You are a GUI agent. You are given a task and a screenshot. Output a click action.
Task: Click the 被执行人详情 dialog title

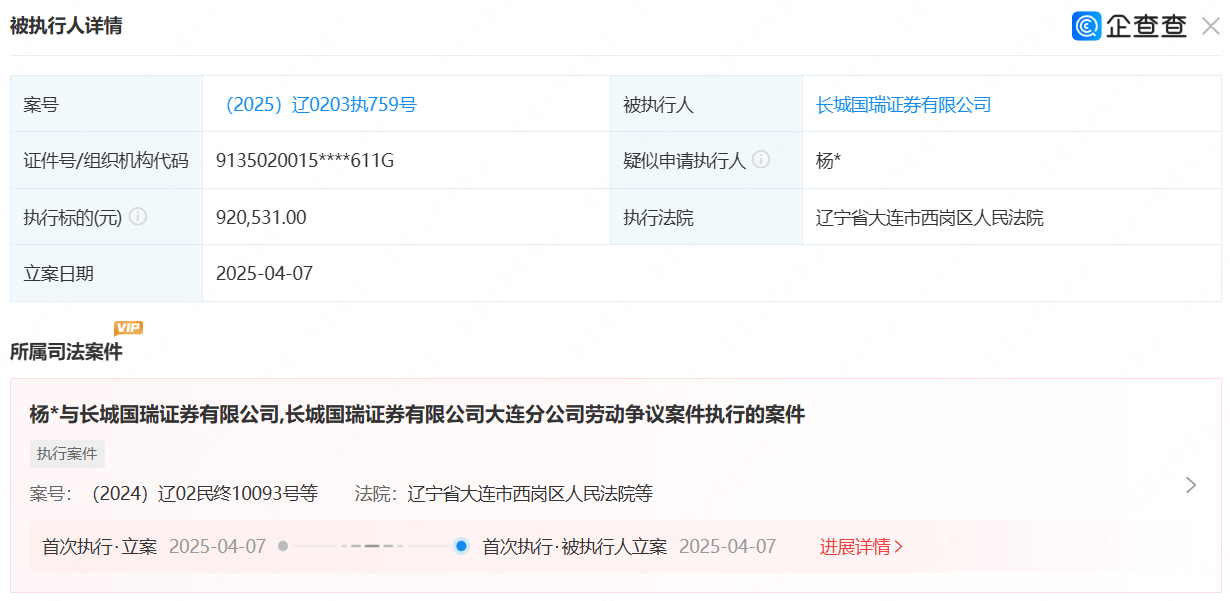pyautogui.click(x=66, y=26)
